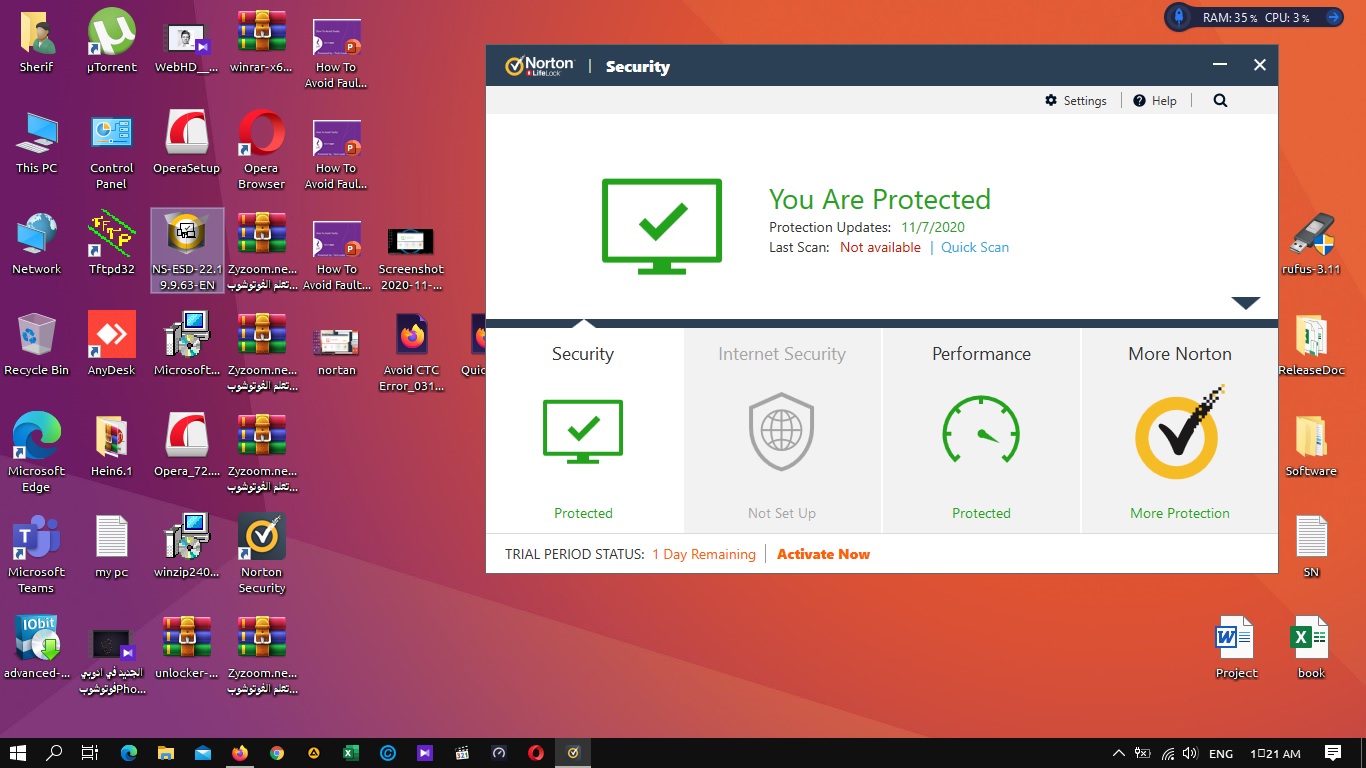Select the Network desktop icon
Viewport: 1366px width, 768px height.
tap(37, 242)
